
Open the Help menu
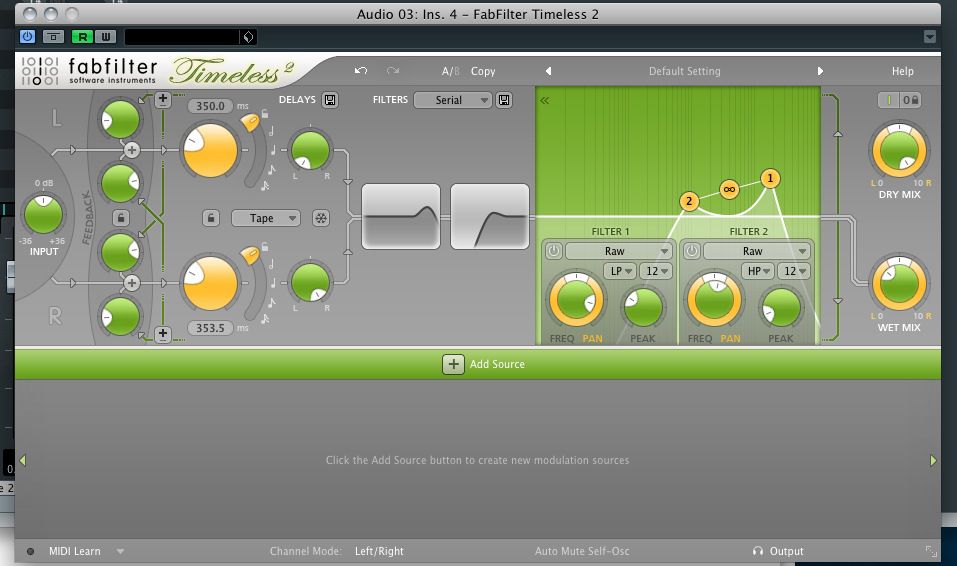pyautogui.click(x=902, y=71)
